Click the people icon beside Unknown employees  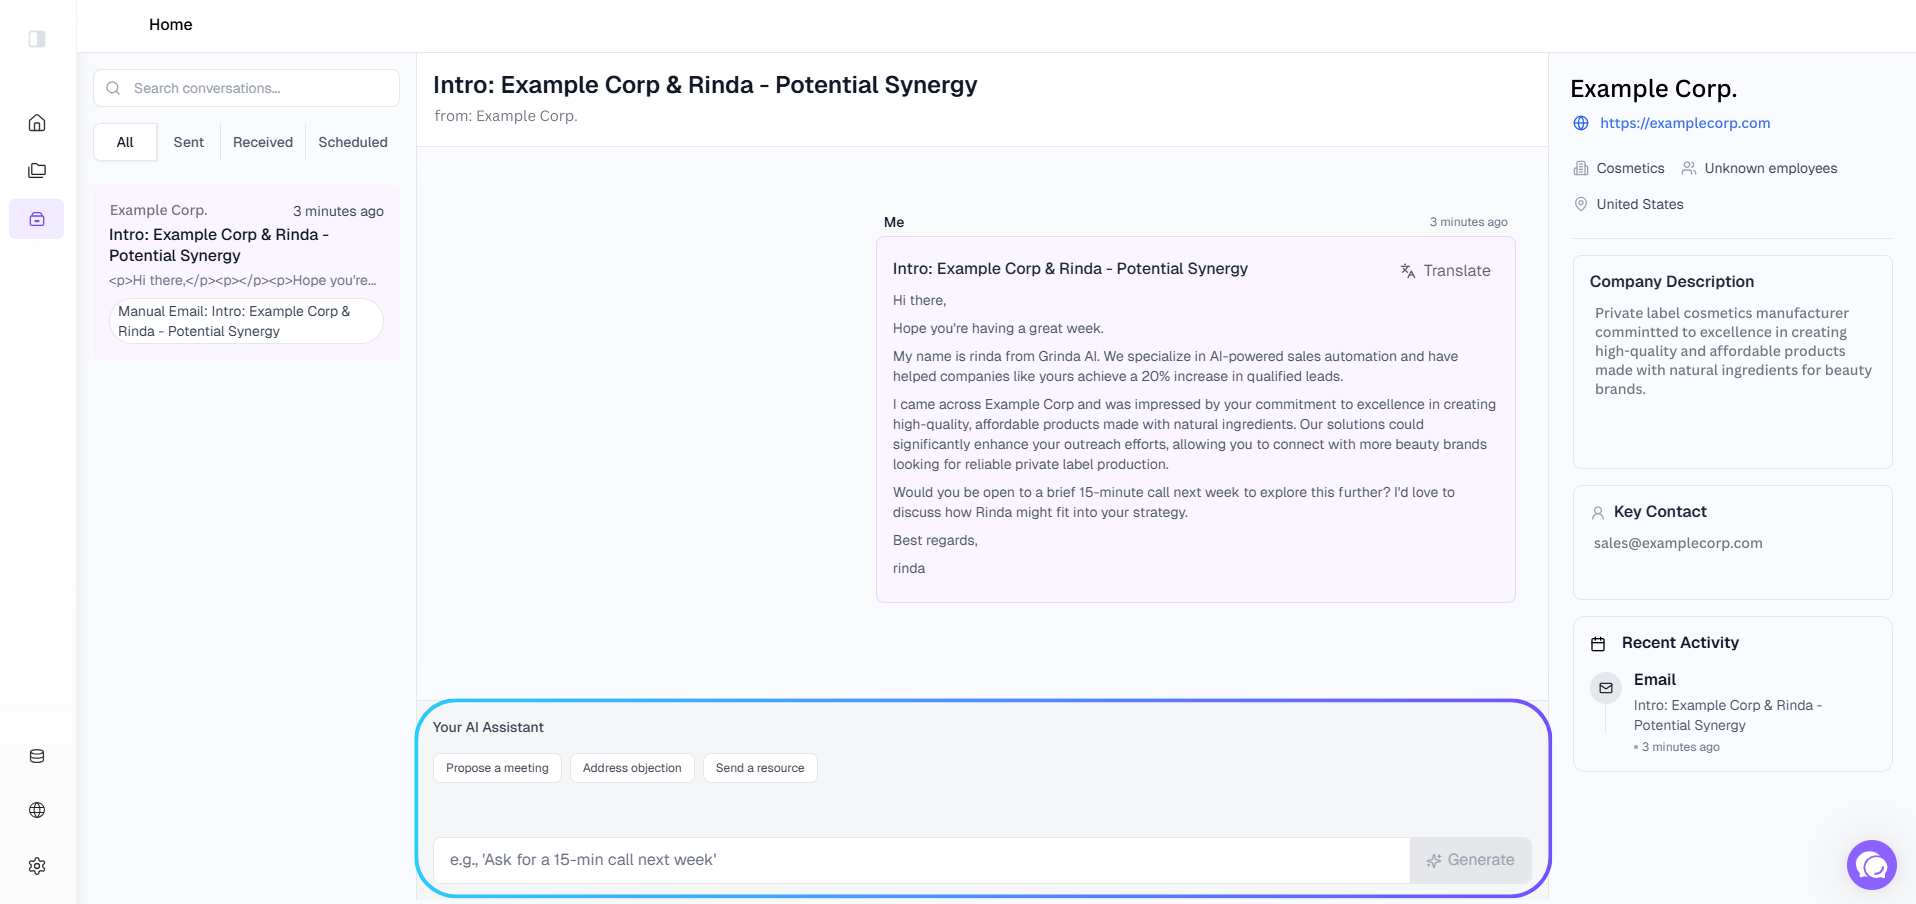pyautogui.click(x=1689, y=168)
